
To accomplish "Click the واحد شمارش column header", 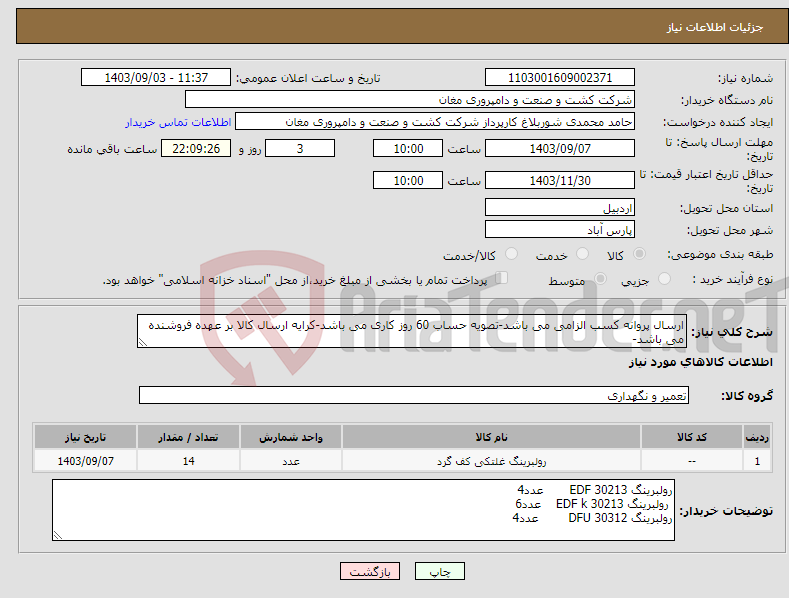I will click(291, 437).
